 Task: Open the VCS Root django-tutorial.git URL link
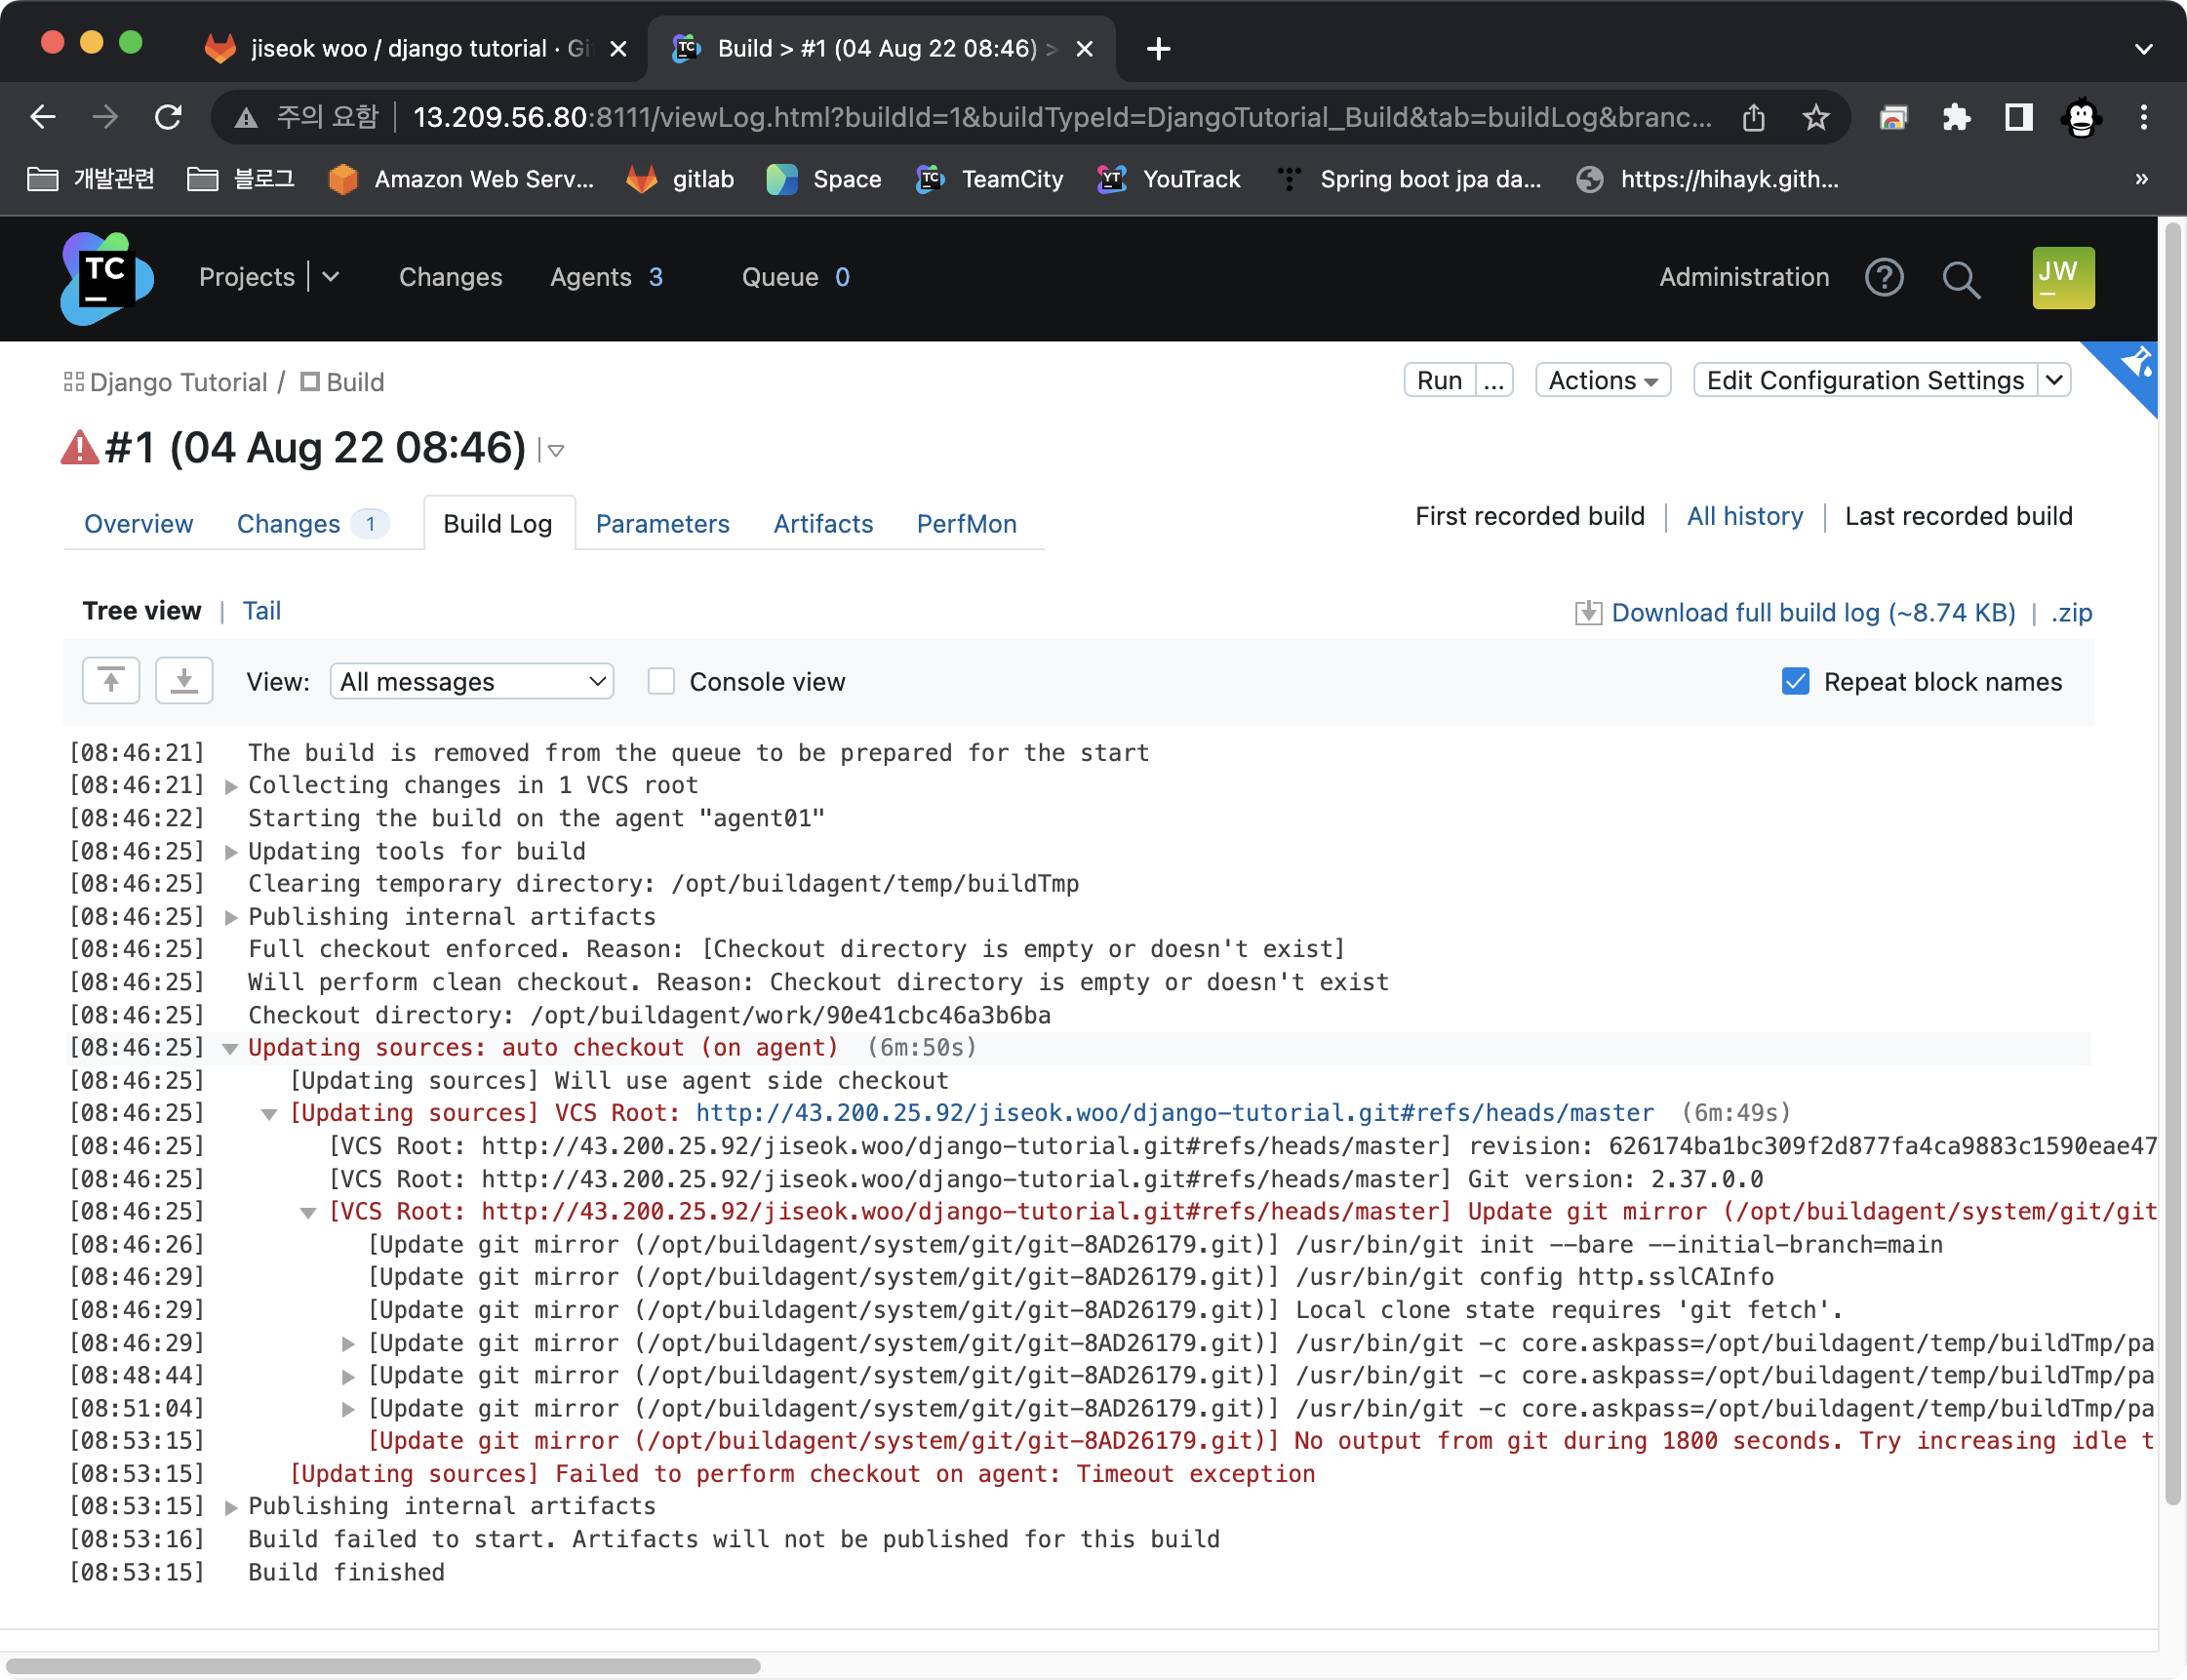(1174, 1113)
